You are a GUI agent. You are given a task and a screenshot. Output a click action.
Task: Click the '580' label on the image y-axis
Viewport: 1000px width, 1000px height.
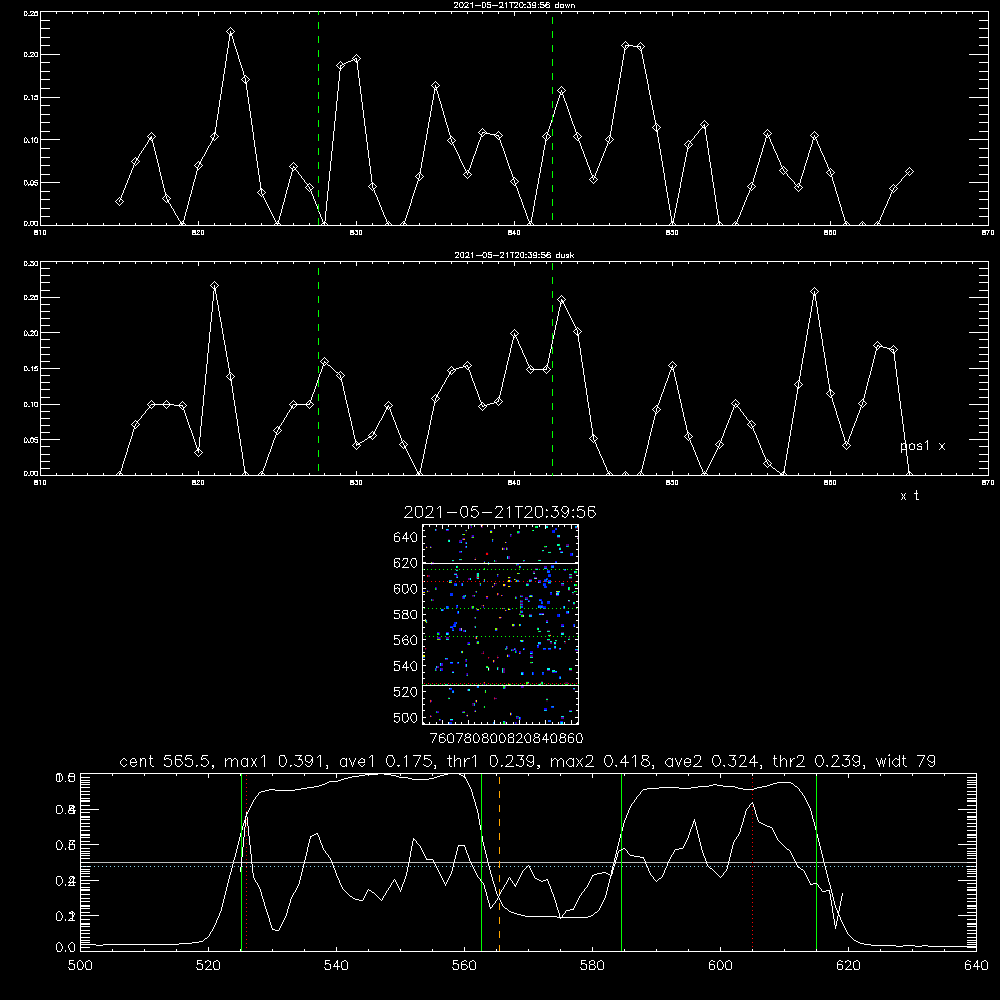tap(406, 615)
